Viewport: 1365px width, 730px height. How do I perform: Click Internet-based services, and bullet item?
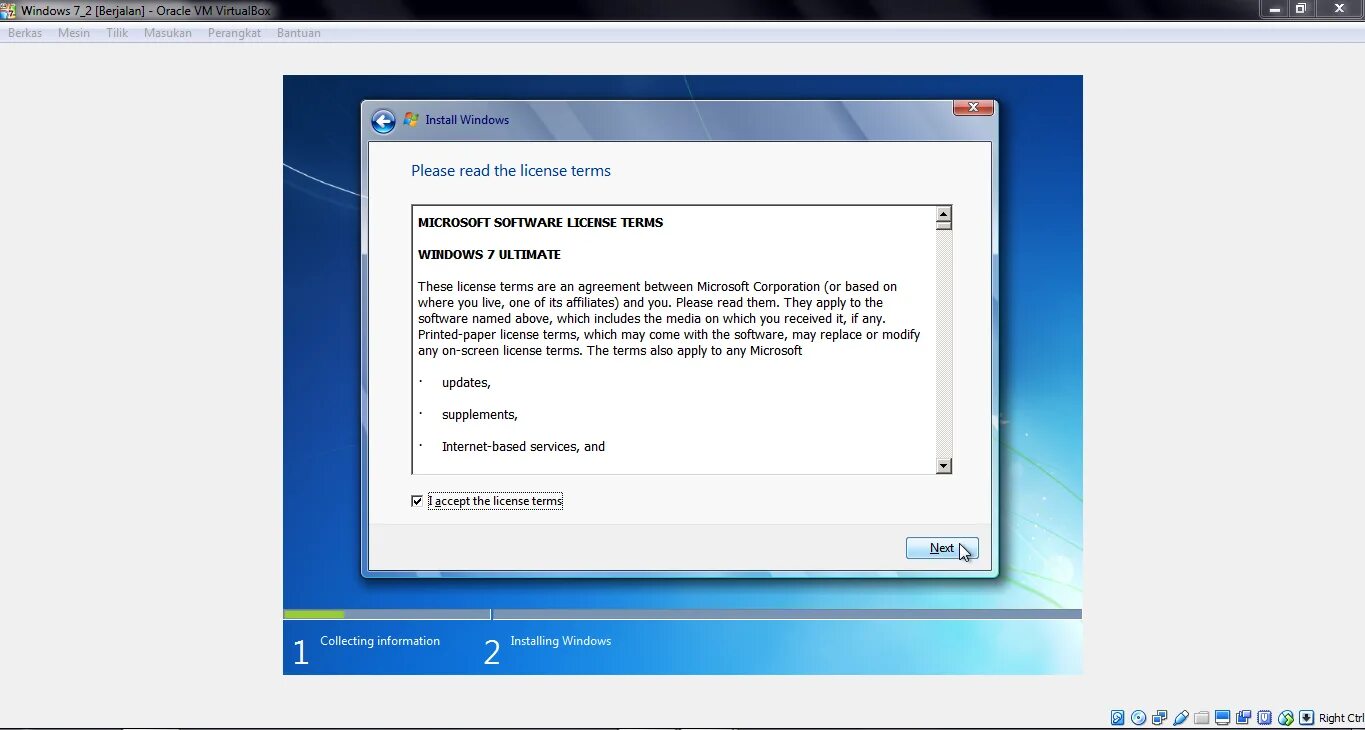524,447
